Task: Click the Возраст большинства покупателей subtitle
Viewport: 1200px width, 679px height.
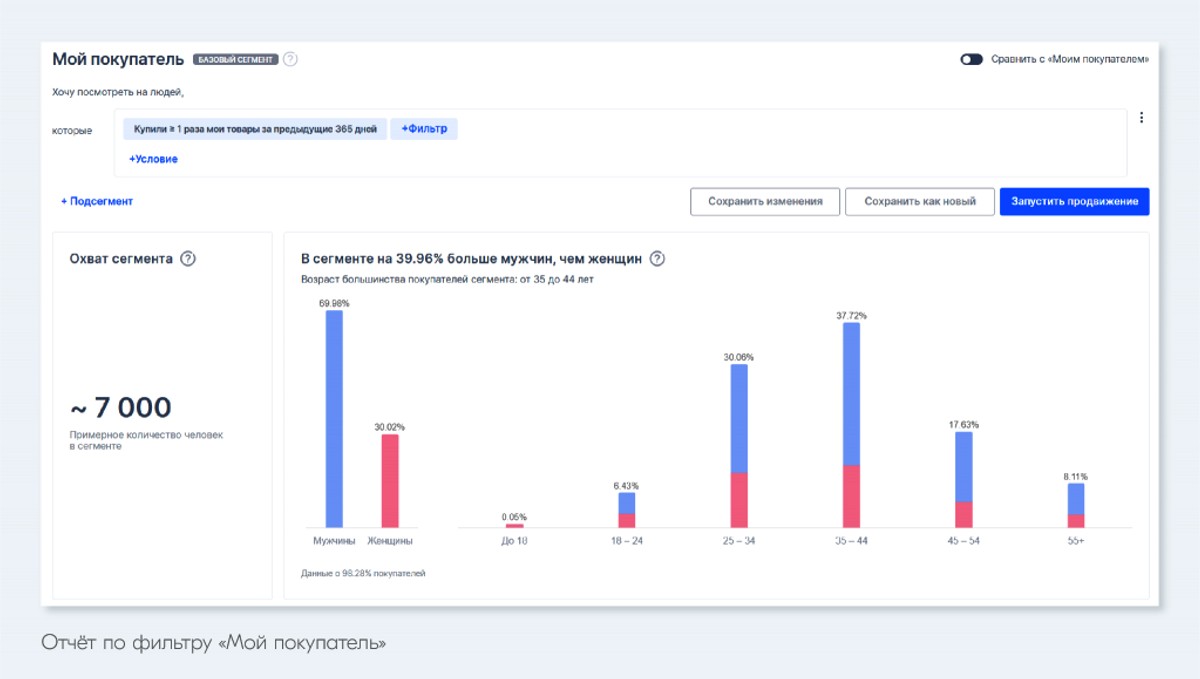Action: [447, 280]
